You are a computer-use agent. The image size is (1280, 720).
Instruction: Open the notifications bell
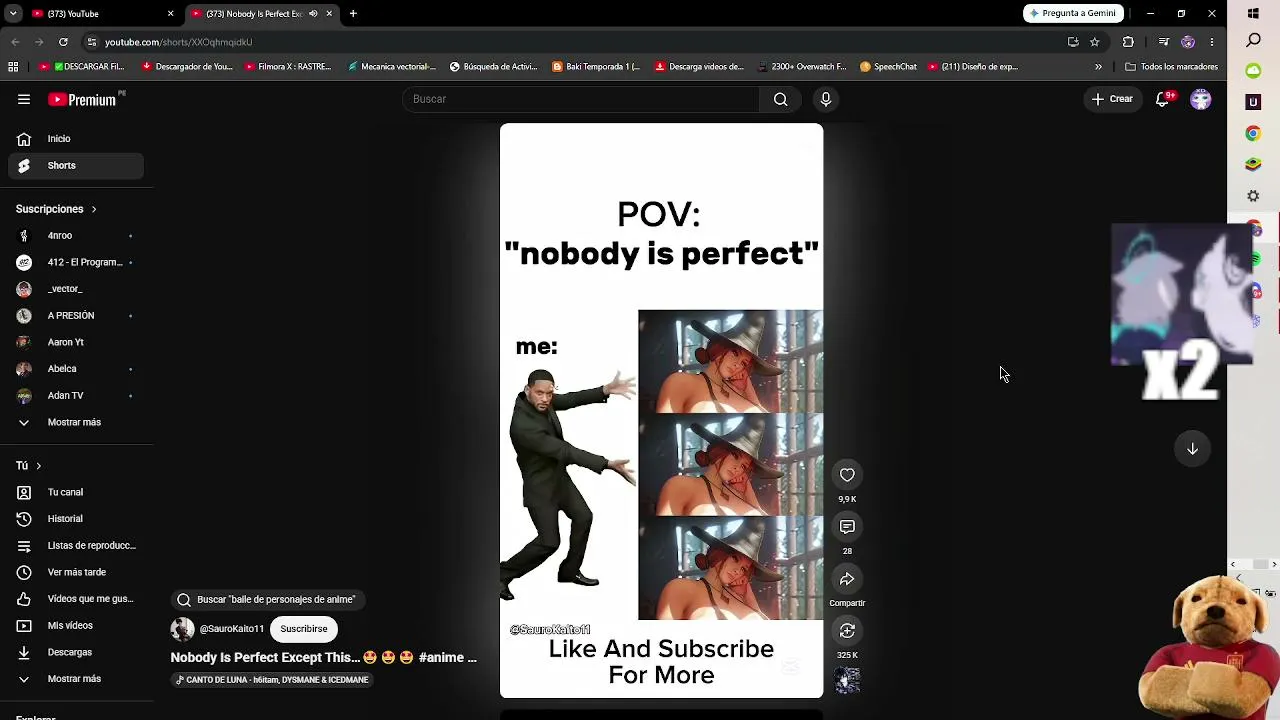click(x=1163, y=99)
